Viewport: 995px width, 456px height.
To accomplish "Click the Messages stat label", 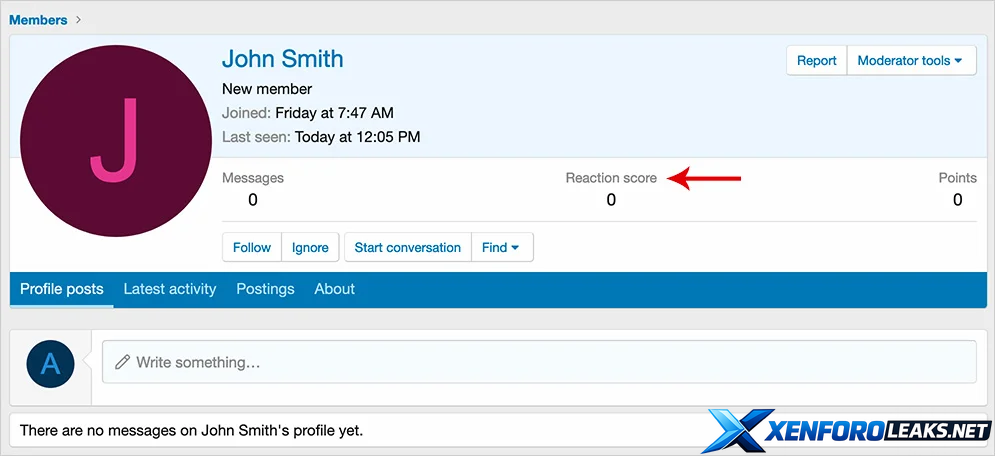I will [253, 178].
